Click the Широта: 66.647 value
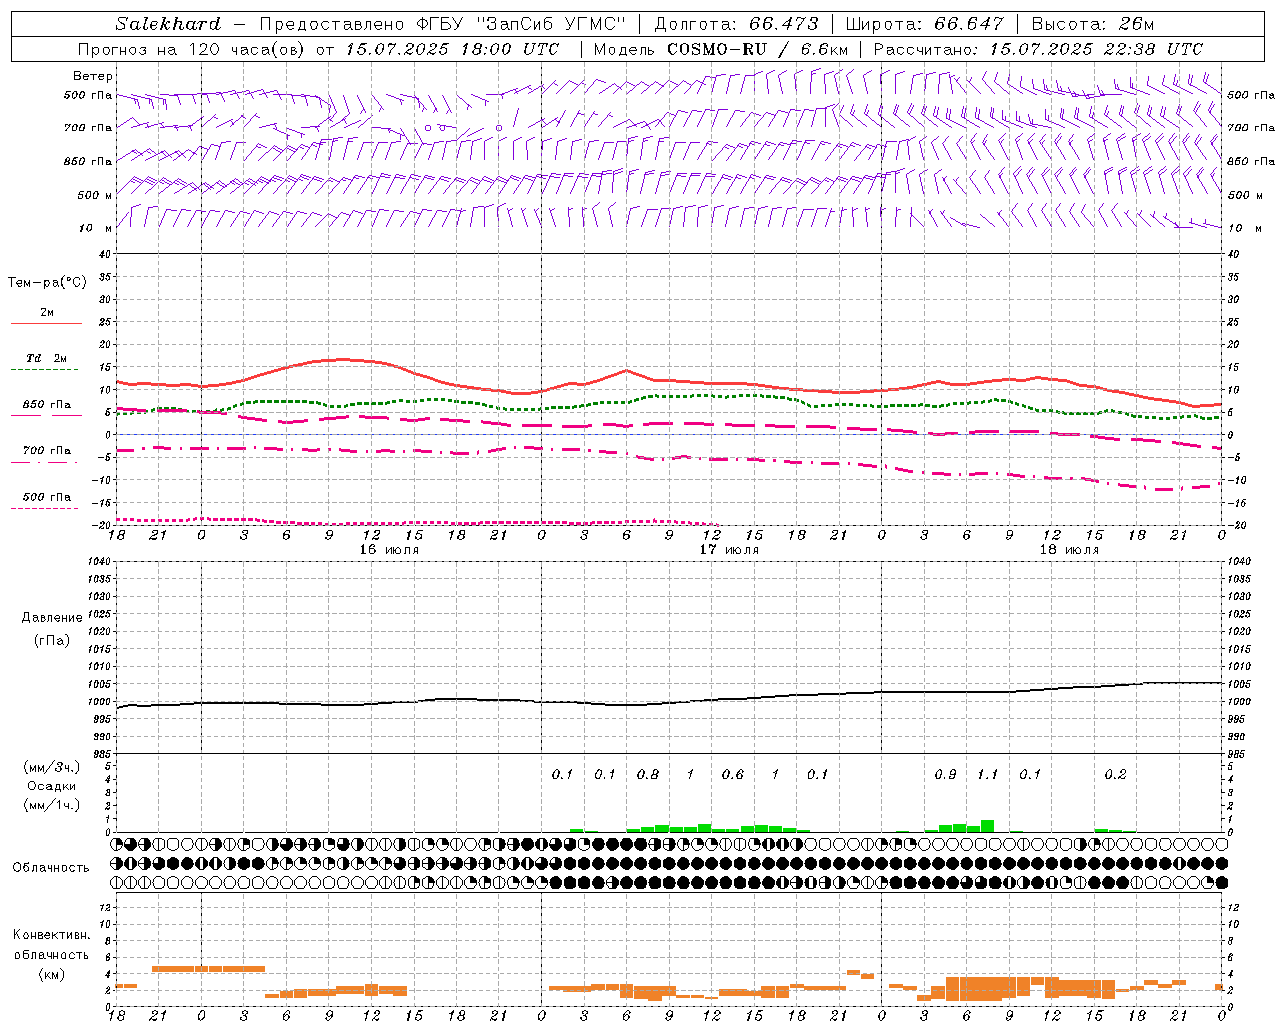Screen dimensions: 1280x1024 (x=925, y=24)
